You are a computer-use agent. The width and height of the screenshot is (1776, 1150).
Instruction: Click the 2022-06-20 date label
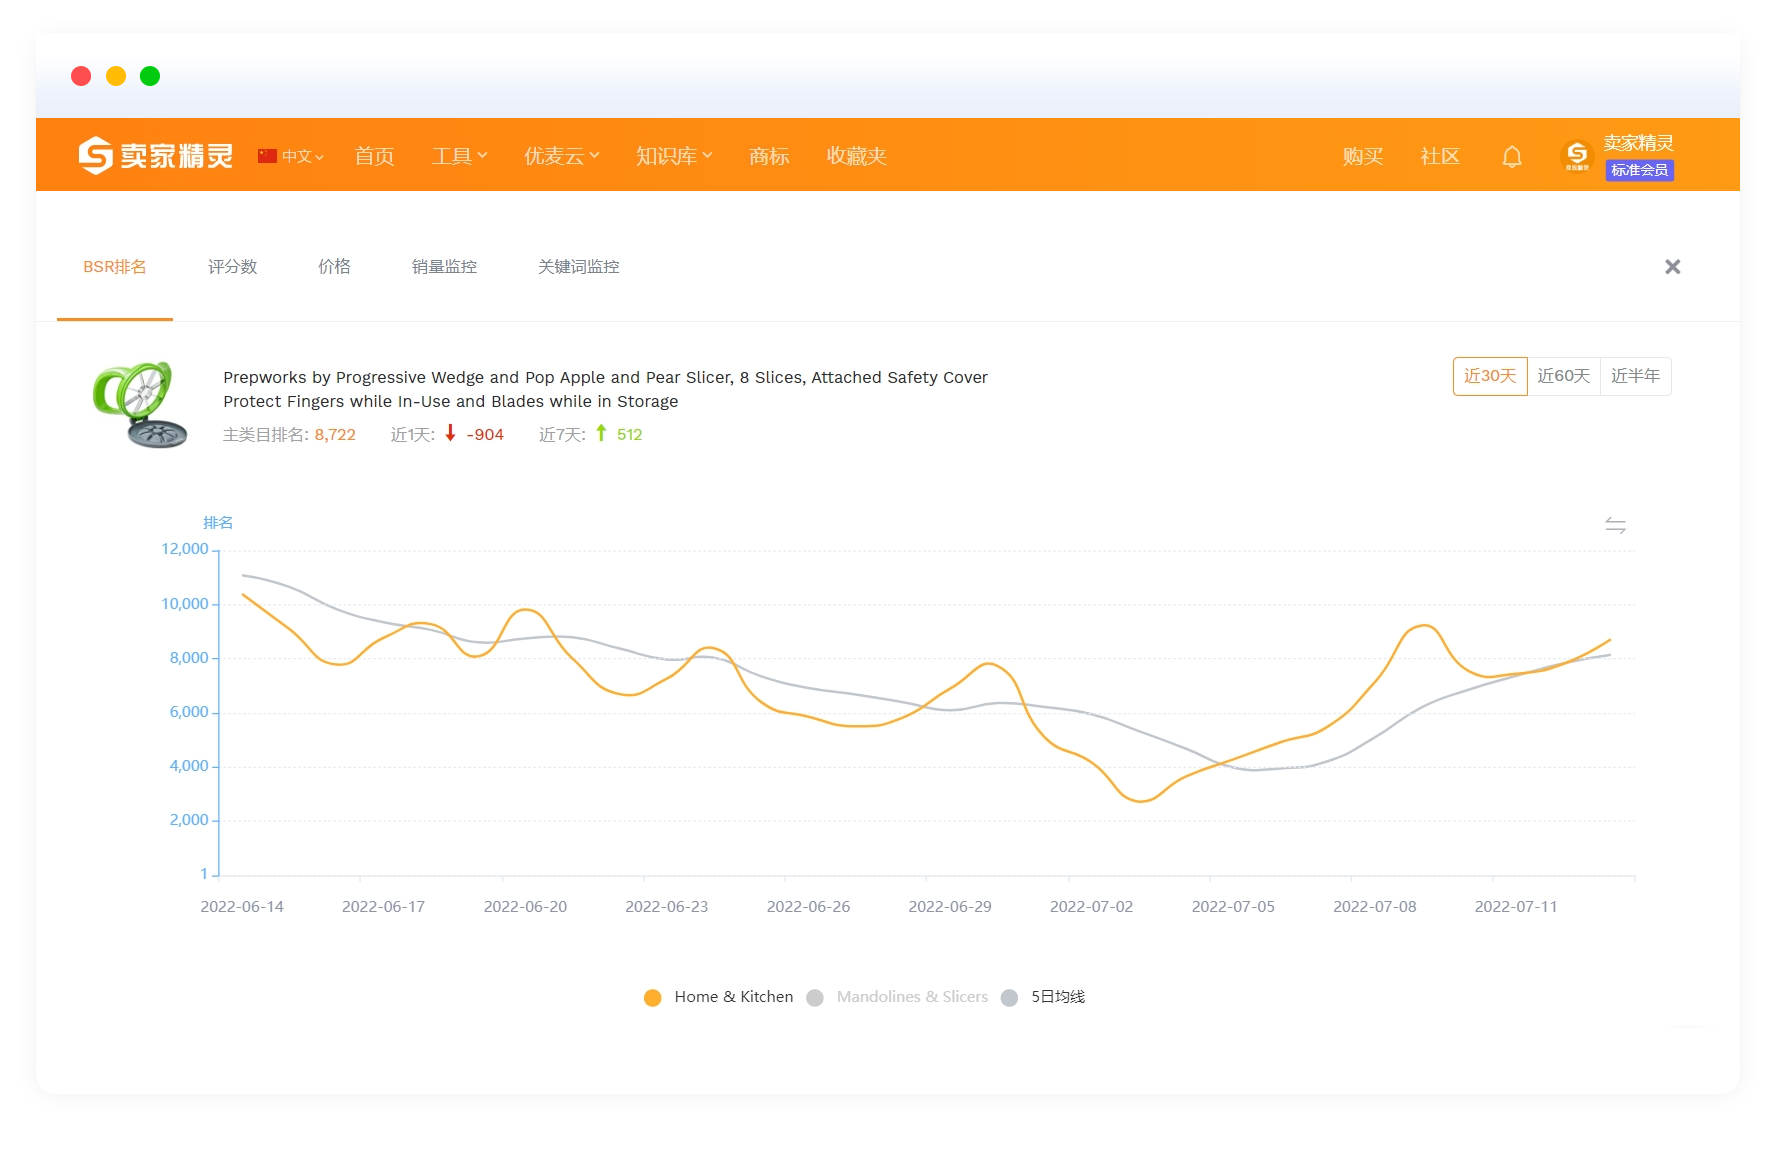(525, 907)
